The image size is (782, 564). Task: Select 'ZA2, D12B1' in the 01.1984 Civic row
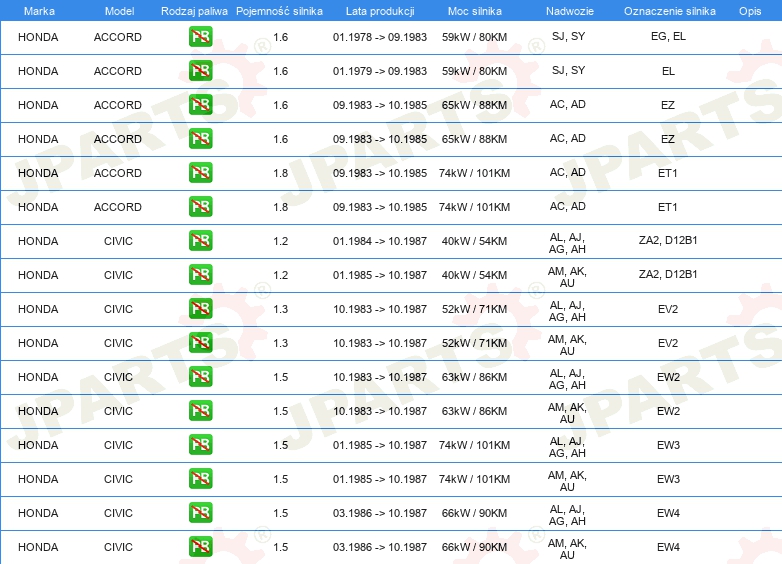668,240
